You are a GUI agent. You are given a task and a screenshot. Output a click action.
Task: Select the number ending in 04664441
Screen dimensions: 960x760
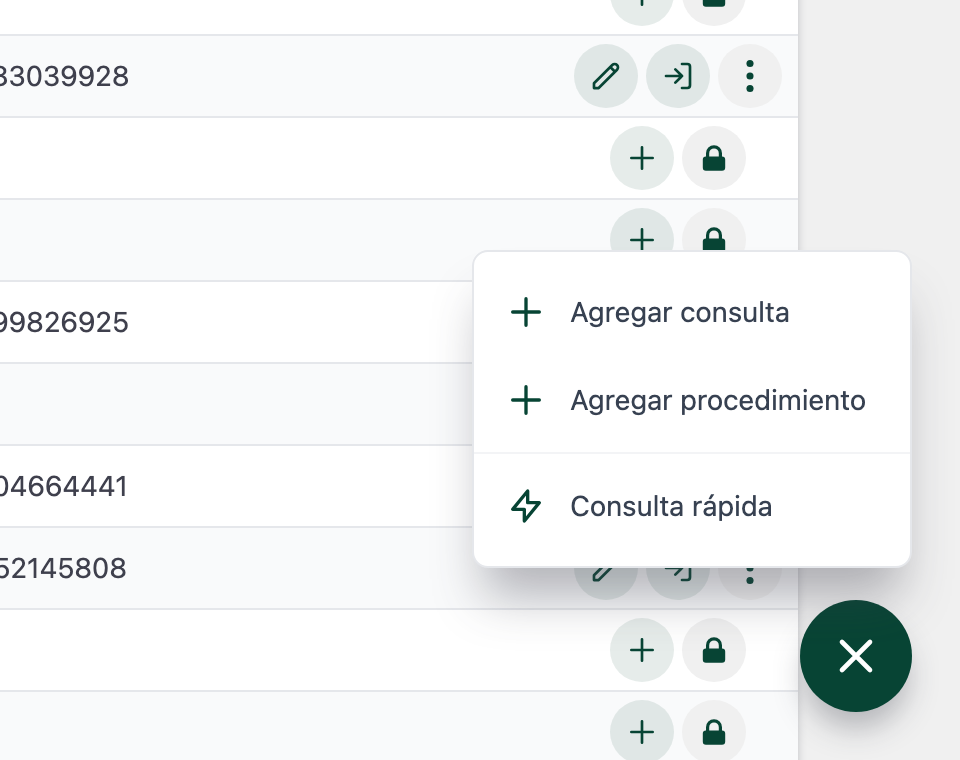63,487
